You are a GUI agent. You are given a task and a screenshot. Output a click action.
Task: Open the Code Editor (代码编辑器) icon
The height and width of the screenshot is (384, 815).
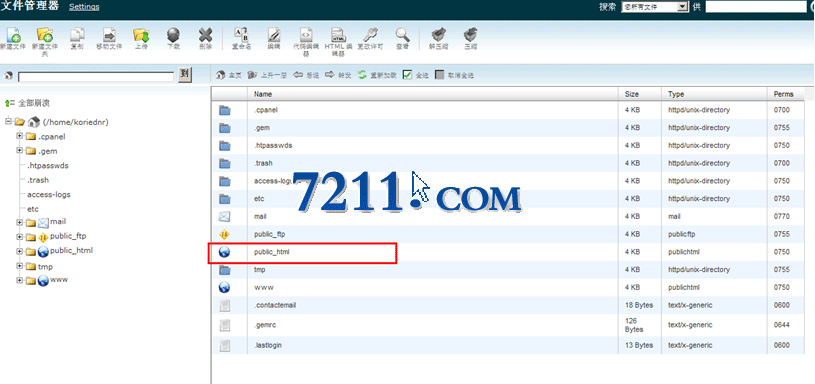[x=306, y=35]
